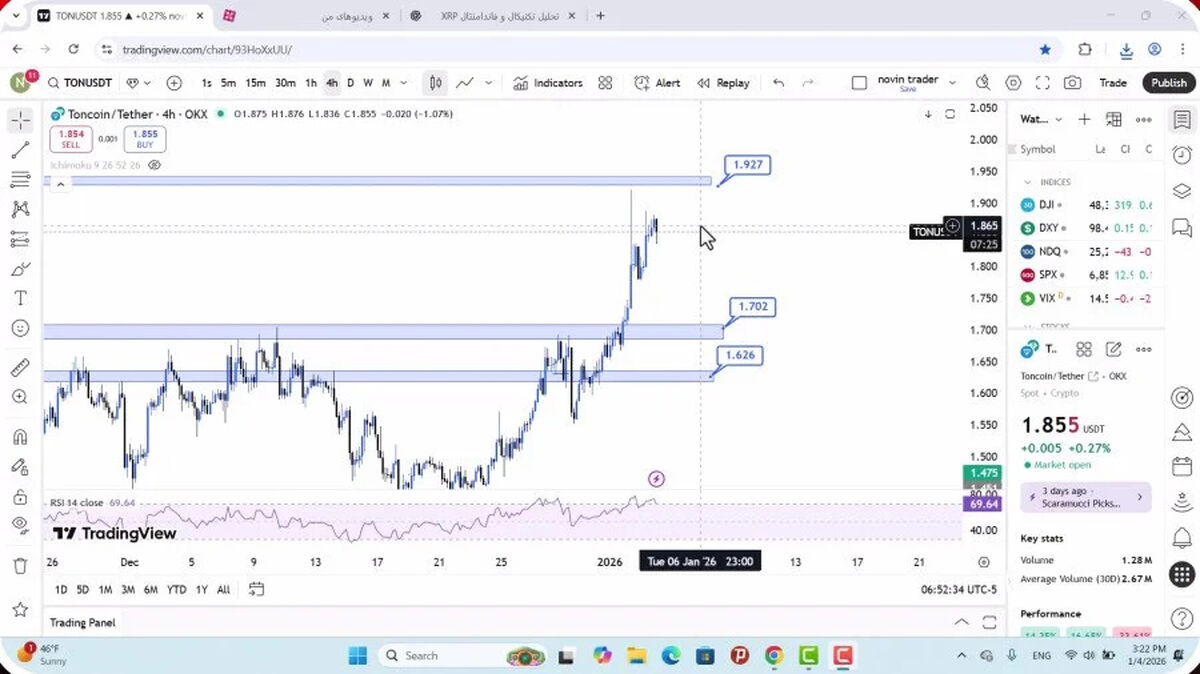Undo the last chart action
The image size is (1200, 674).
tap(779, 83)
